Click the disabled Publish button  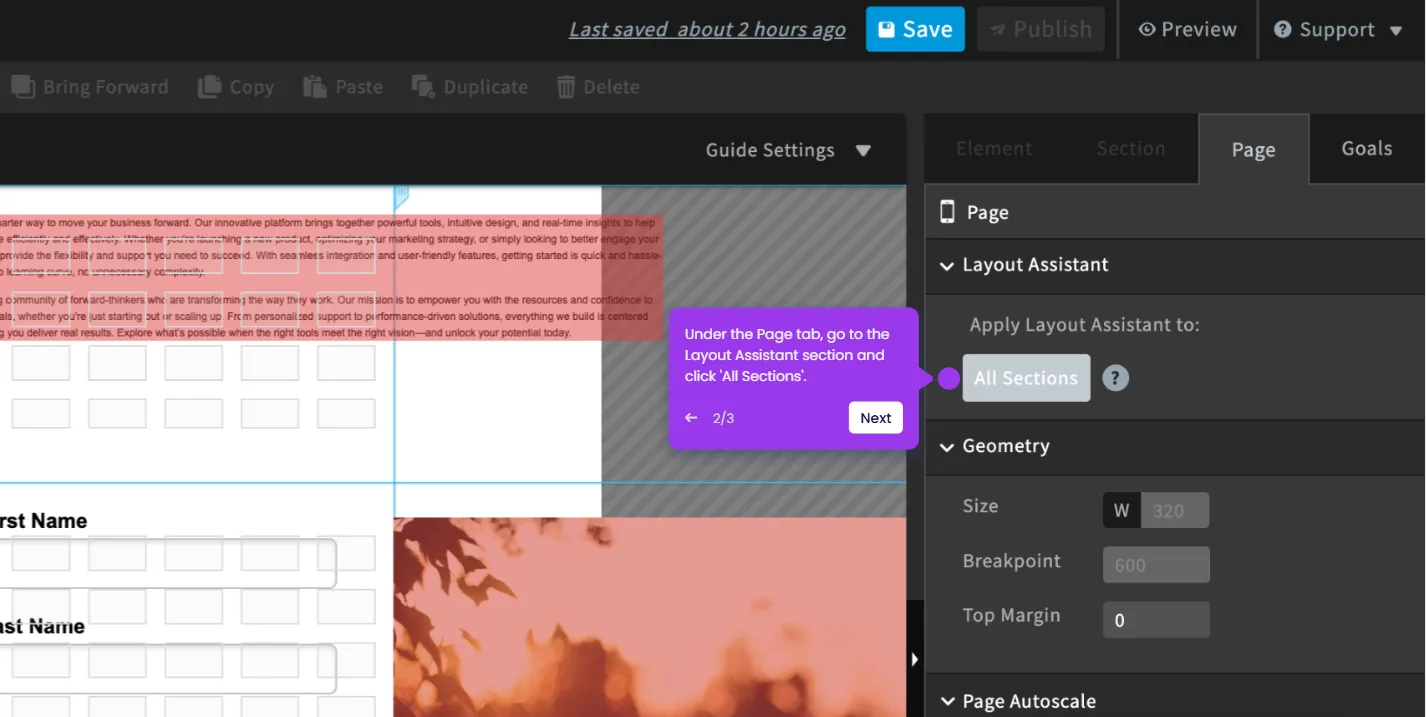pos(1041,29)
